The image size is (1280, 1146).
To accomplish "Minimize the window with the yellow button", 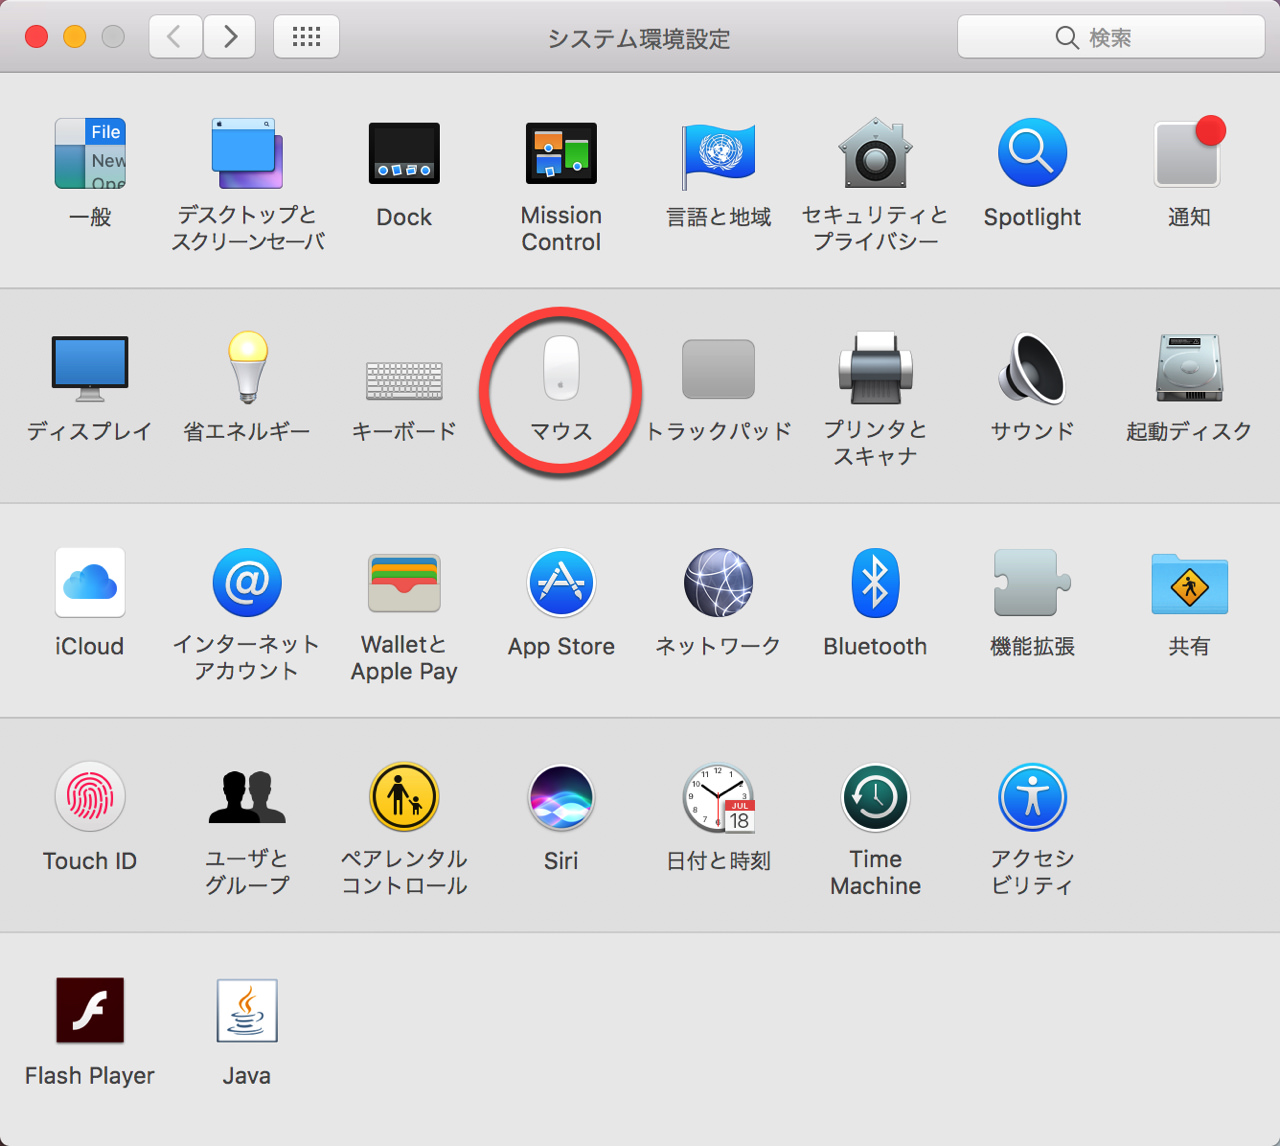I will 75,37.
